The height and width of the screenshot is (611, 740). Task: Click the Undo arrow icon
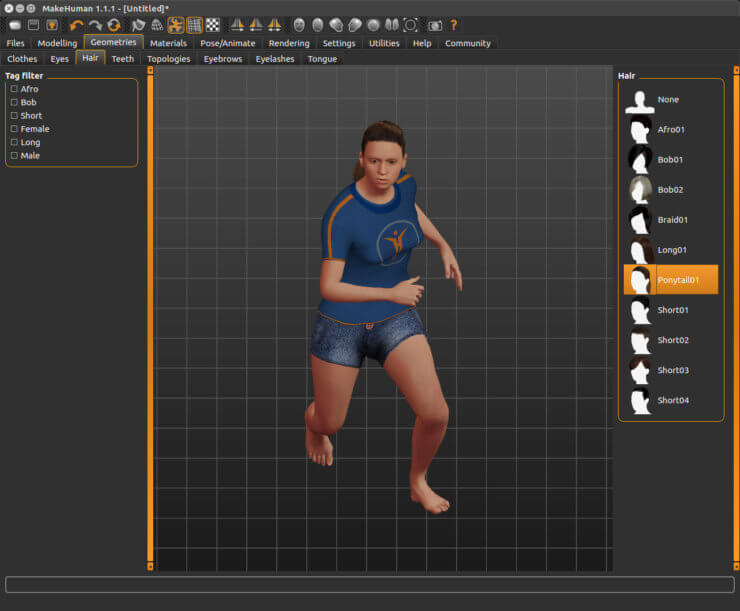click(x=77, y=25)
